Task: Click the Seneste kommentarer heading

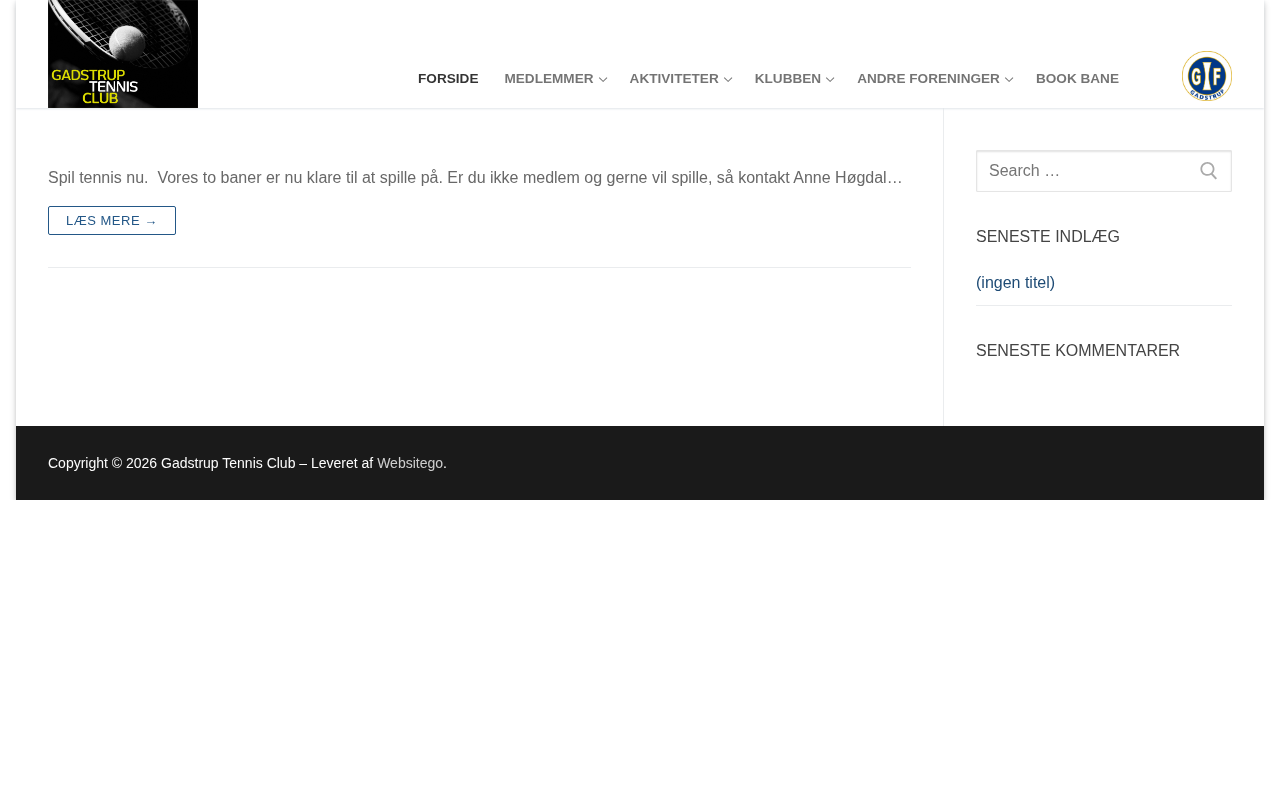Action: pyautogui.click(x=1078, y=351)
